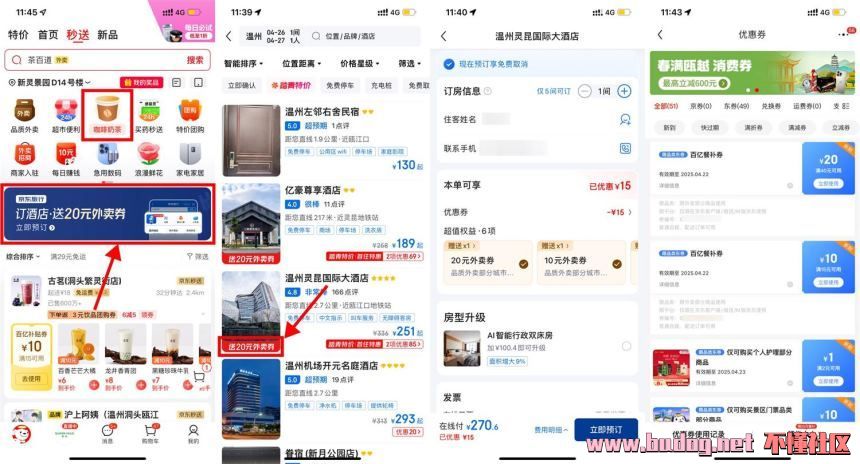Tap the contact picker icon beside 住客姓名
860x464 pixels.
click(625, 119)
